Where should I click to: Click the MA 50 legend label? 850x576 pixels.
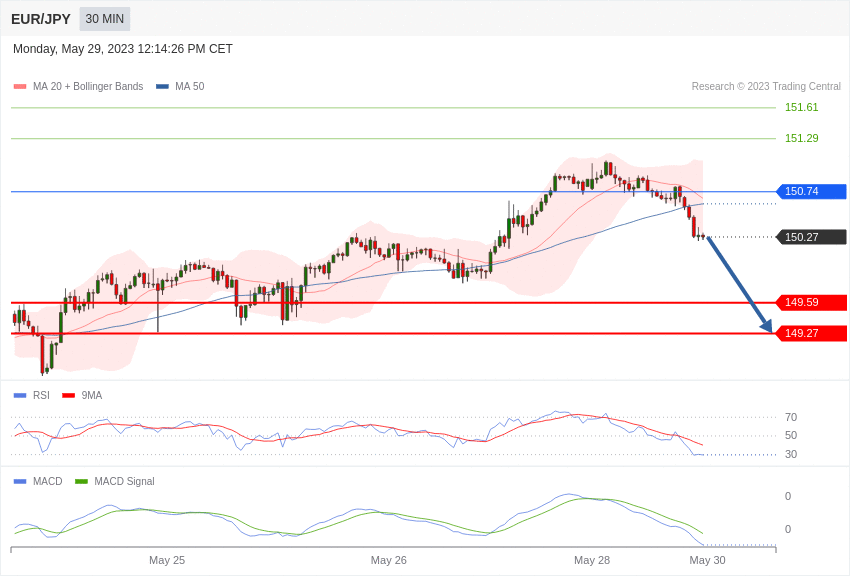pos(190,86)
